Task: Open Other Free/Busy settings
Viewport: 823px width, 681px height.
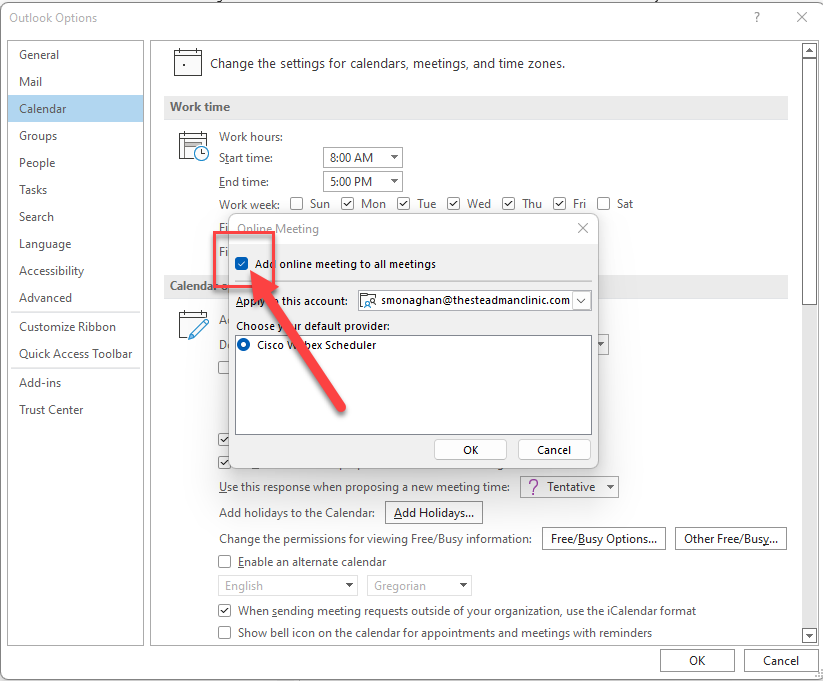Action: click(x=731, y=539)
